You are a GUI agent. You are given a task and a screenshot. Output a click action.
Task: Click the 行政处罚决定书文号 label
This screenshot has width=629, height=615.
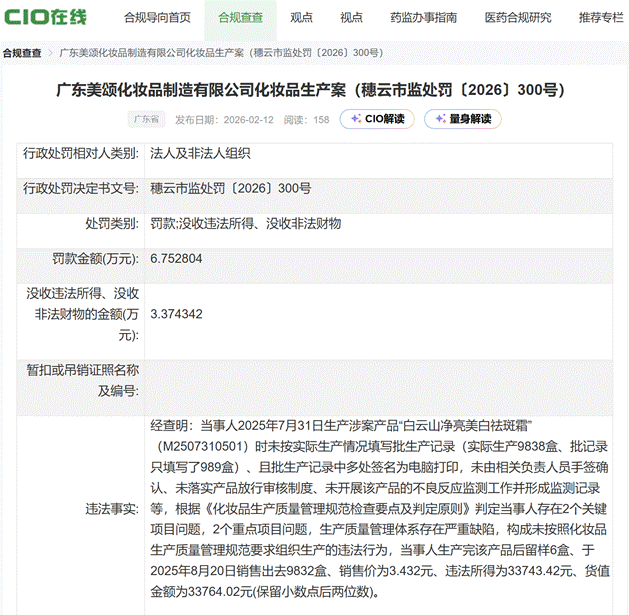coord(81,188)
